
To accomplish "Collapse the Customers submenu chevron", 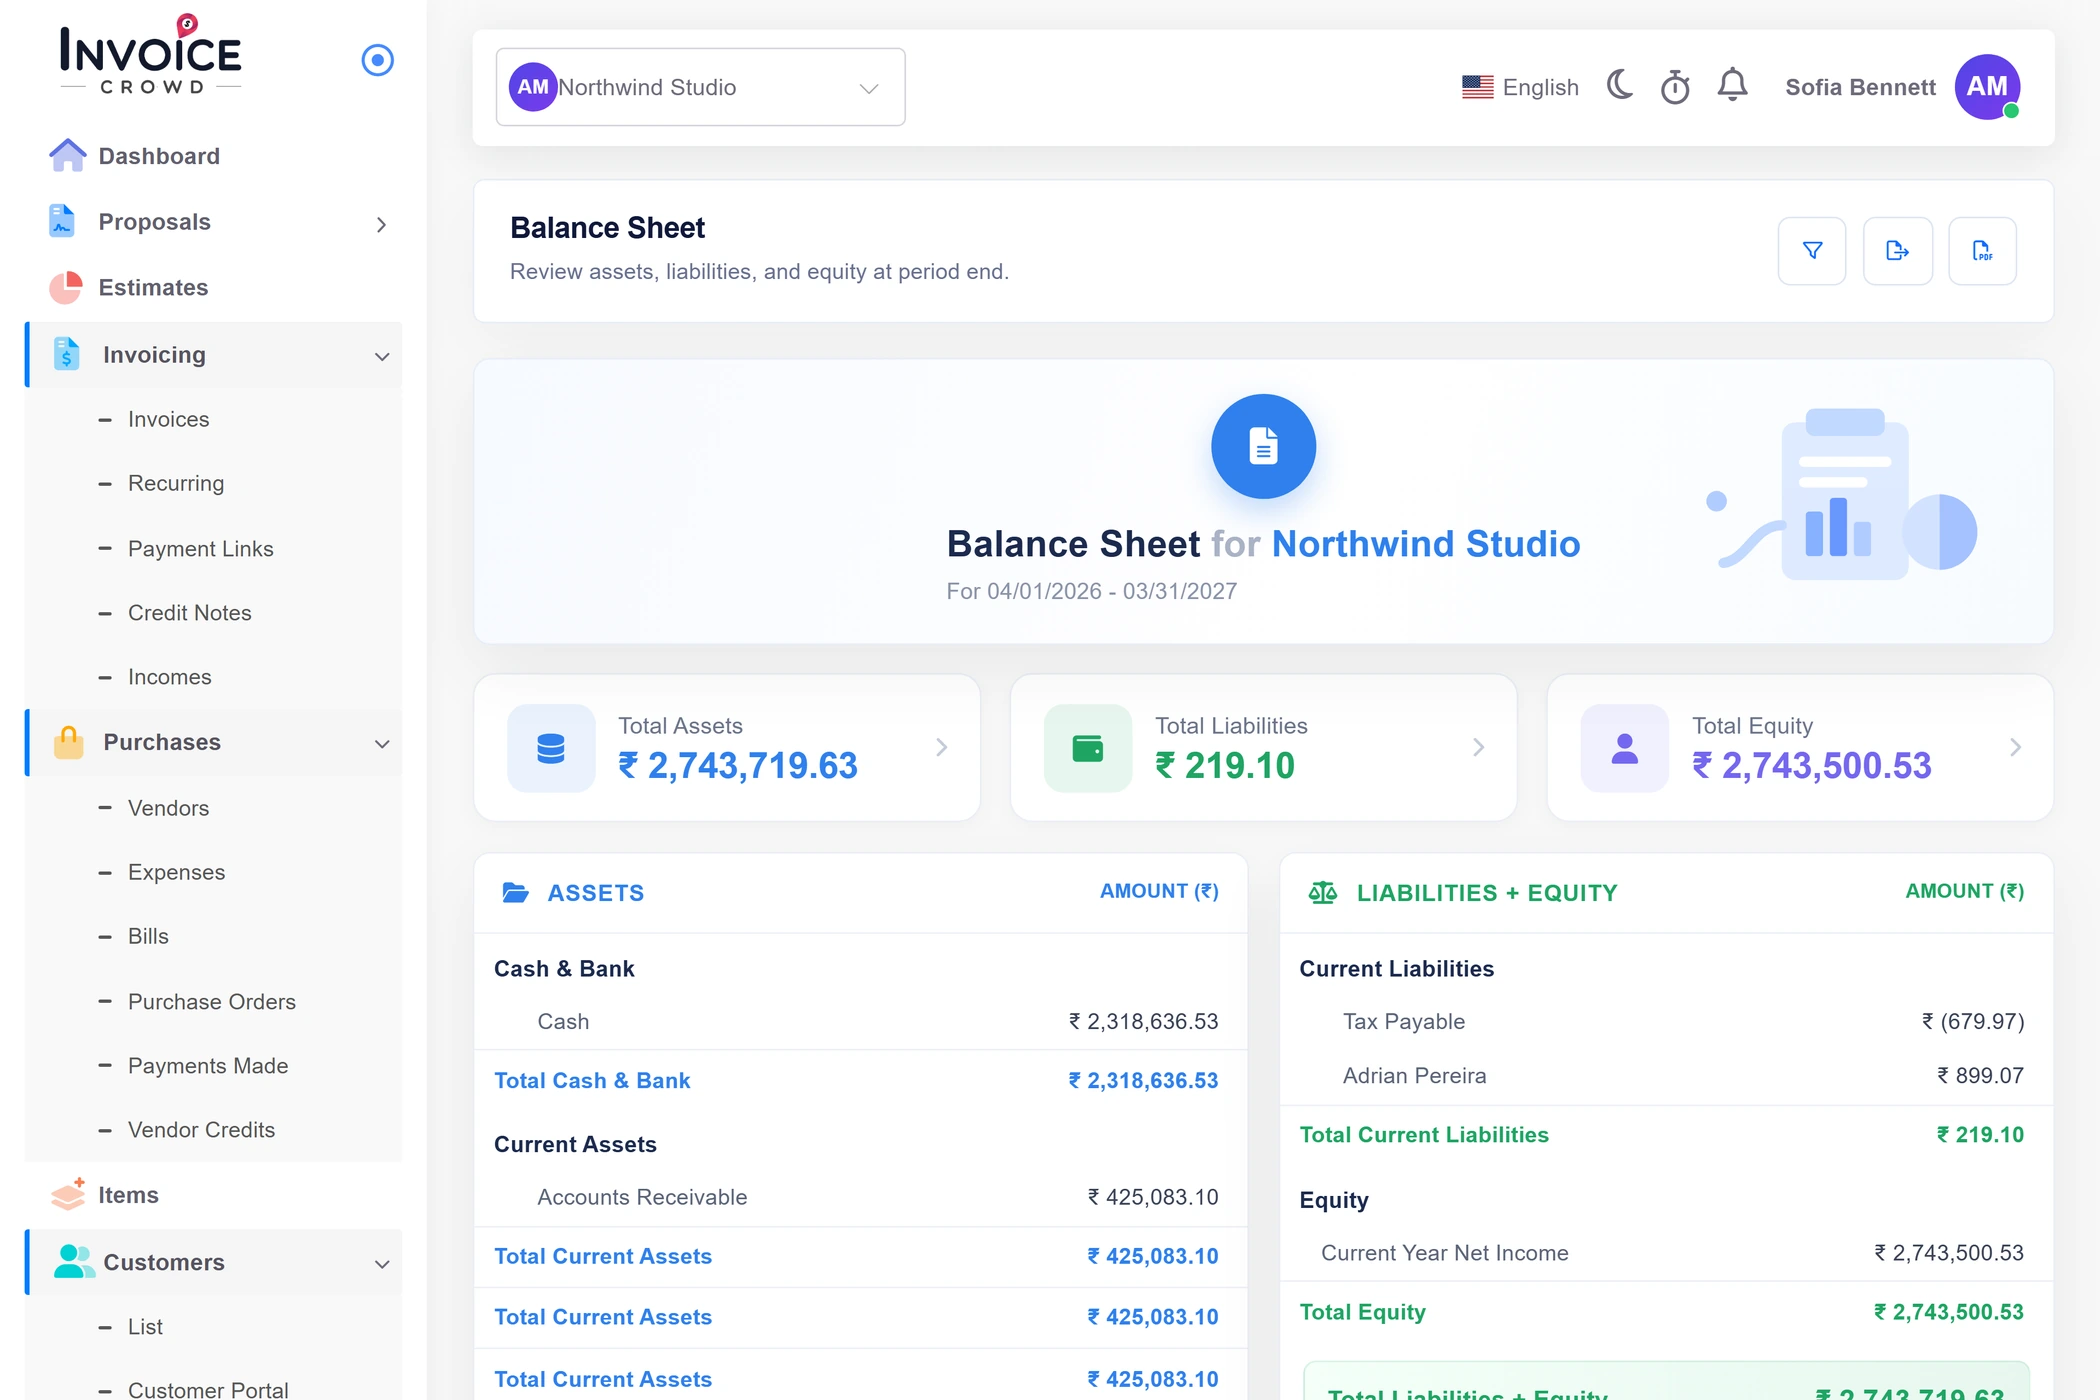I will (x=382, y=1264).
